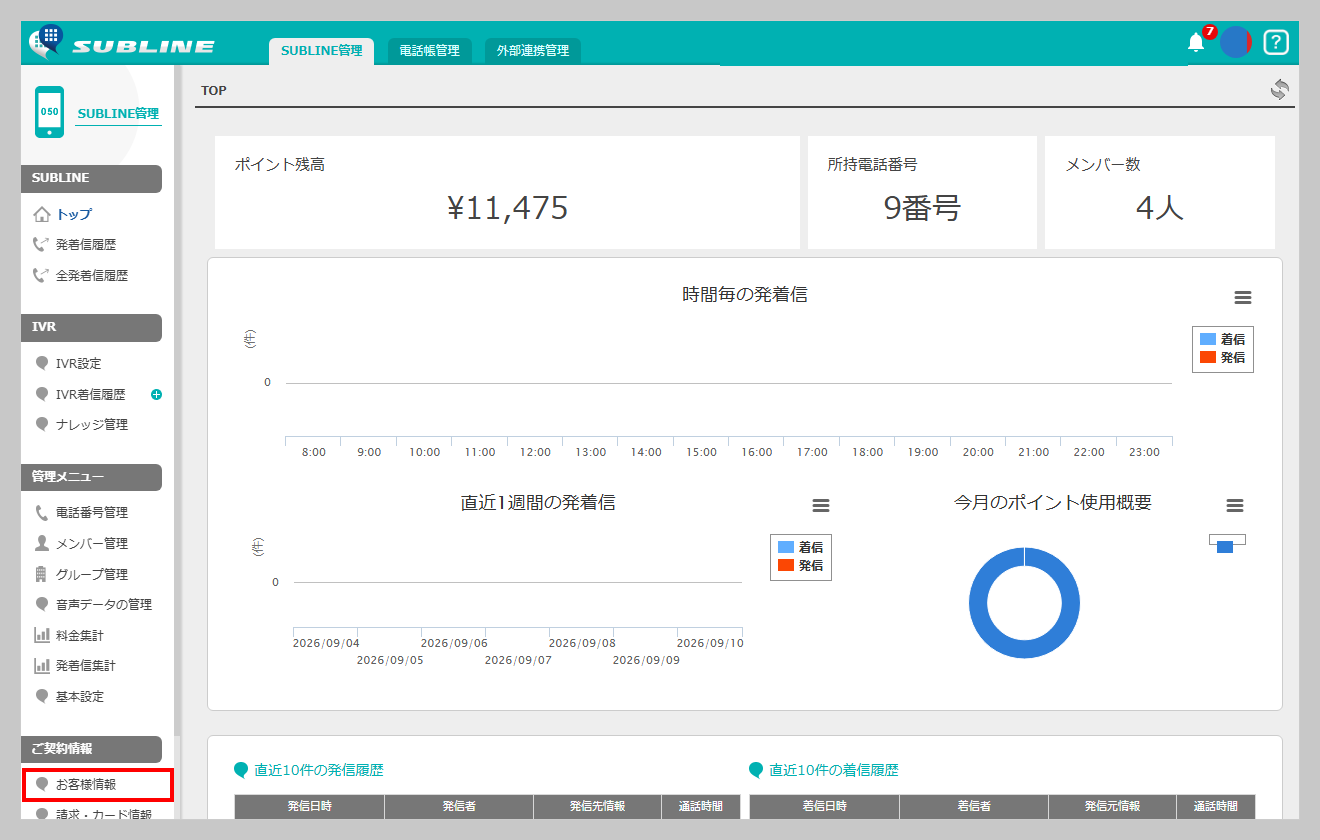
Task: Click the SUBLINE logo icon
Action: (x=46, y=42)
